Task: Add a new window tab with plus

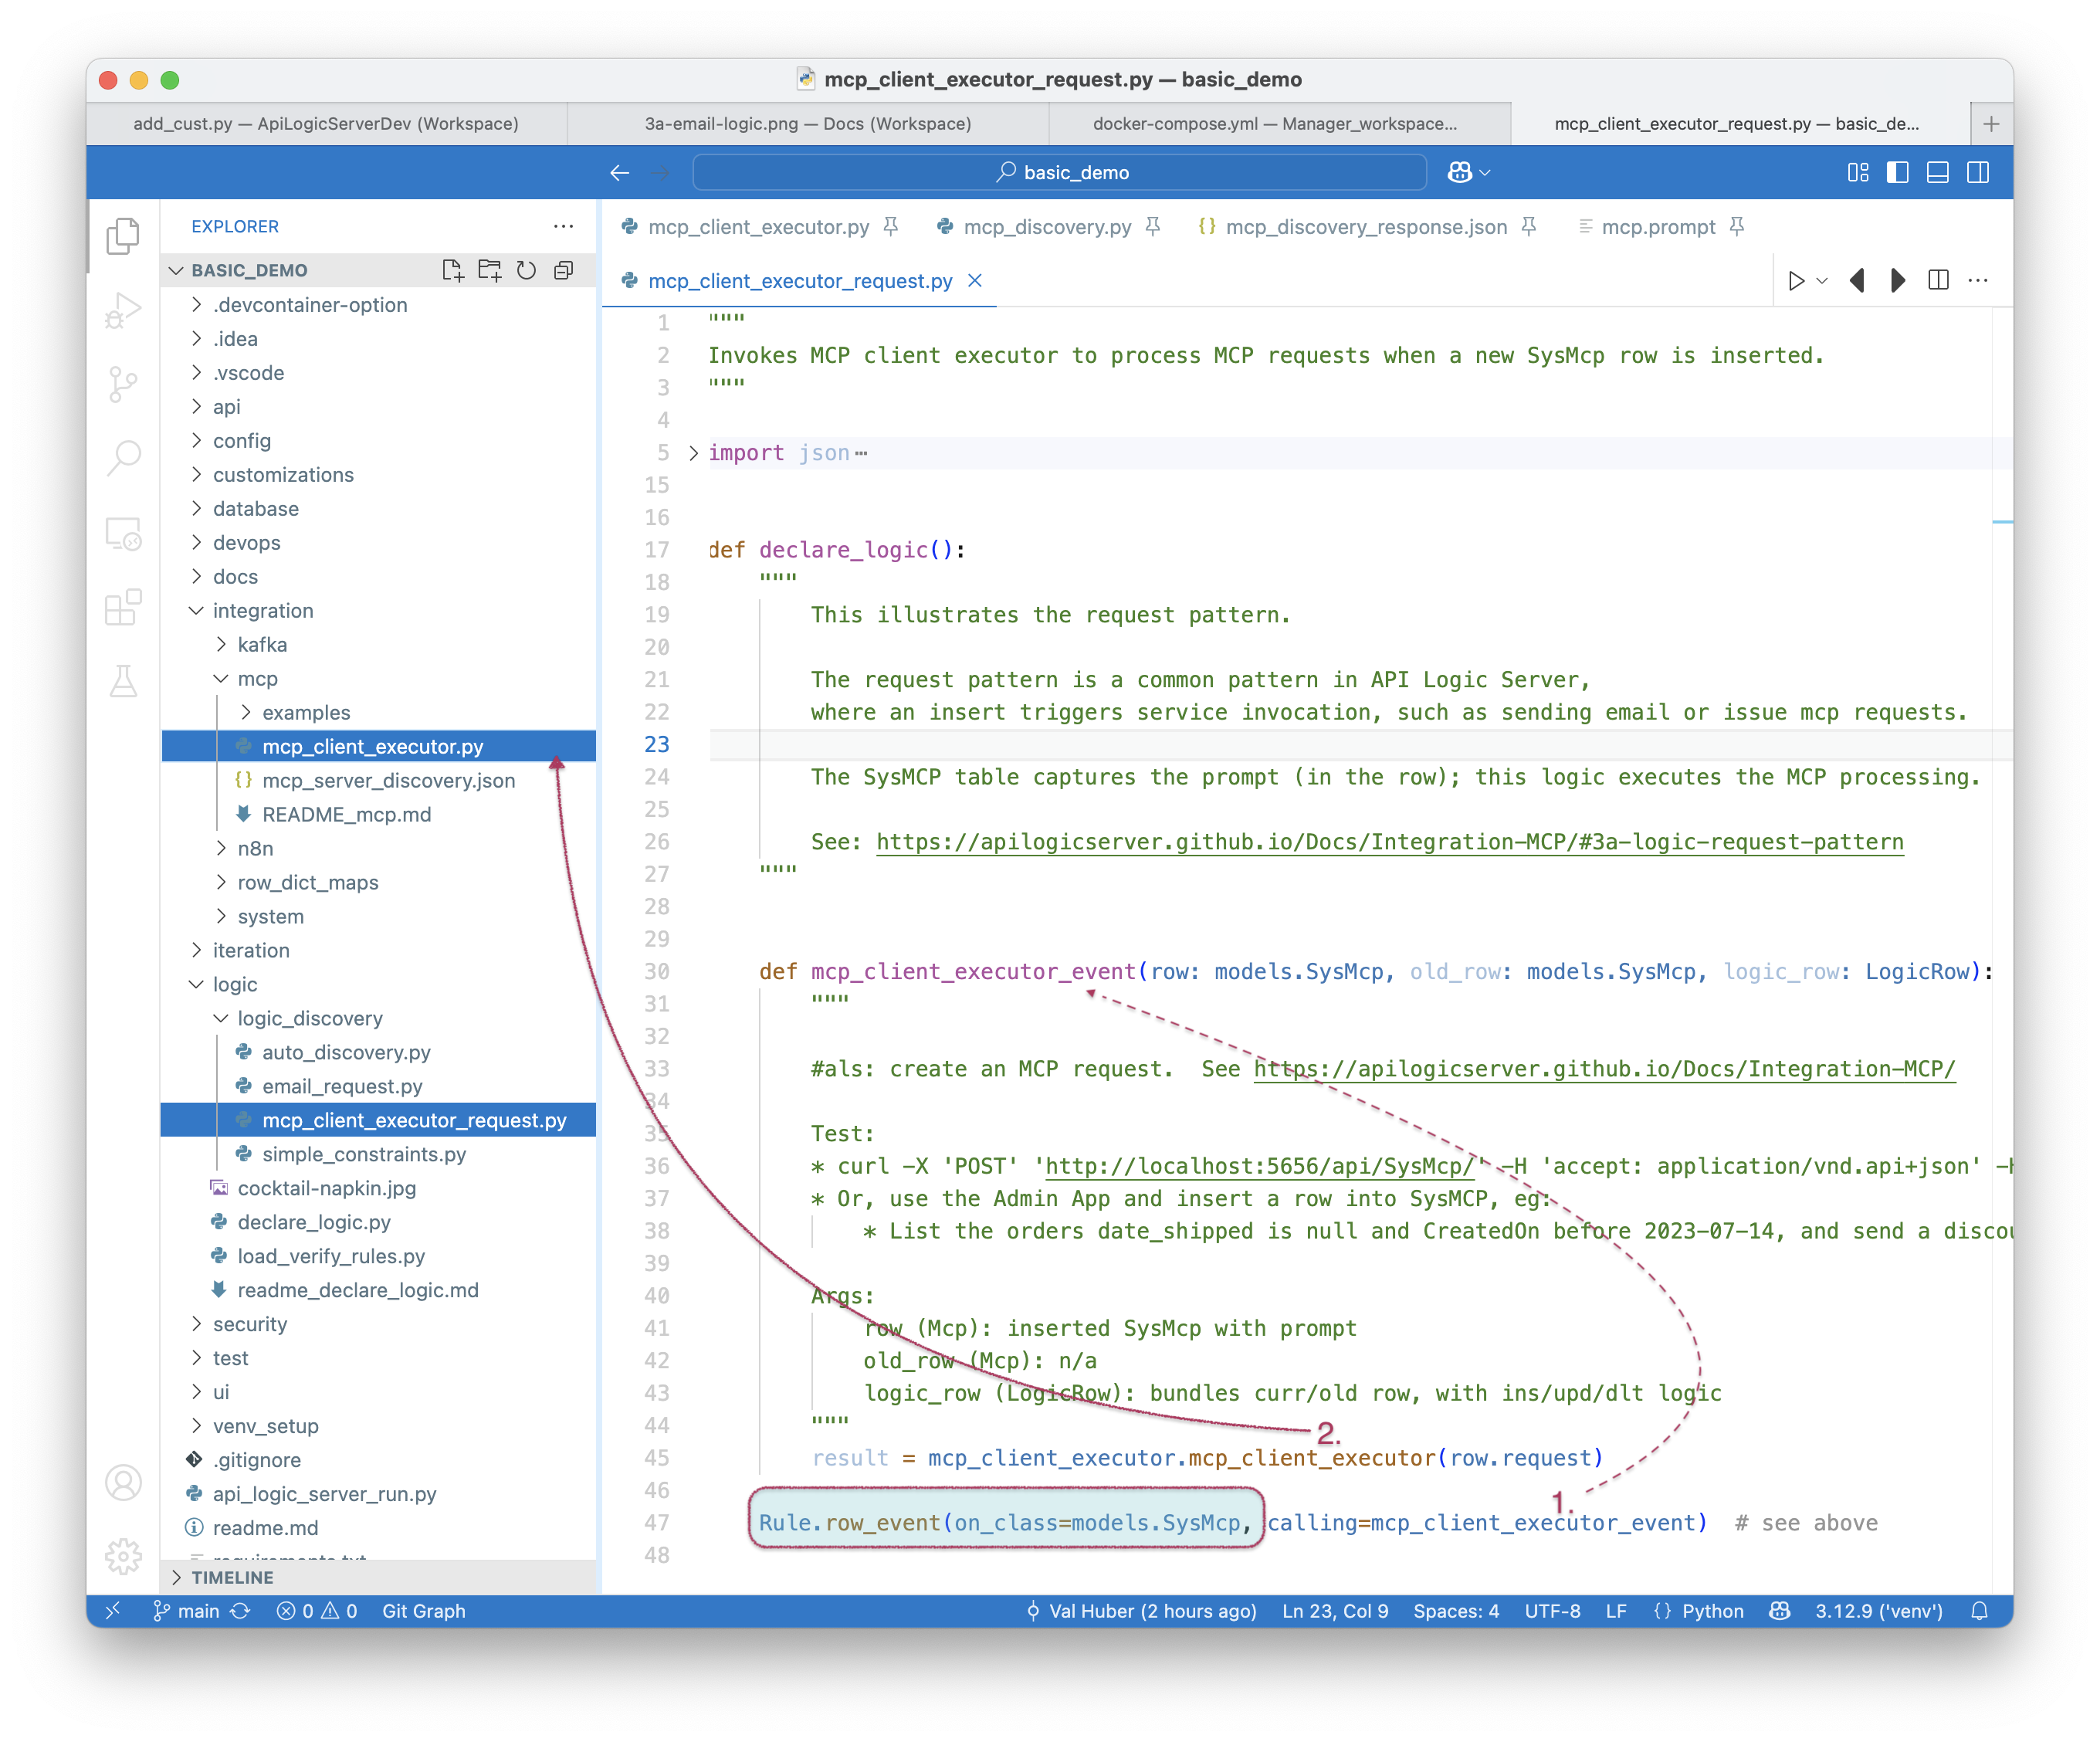Action: pyautogui.click(x=1990, y=124)
